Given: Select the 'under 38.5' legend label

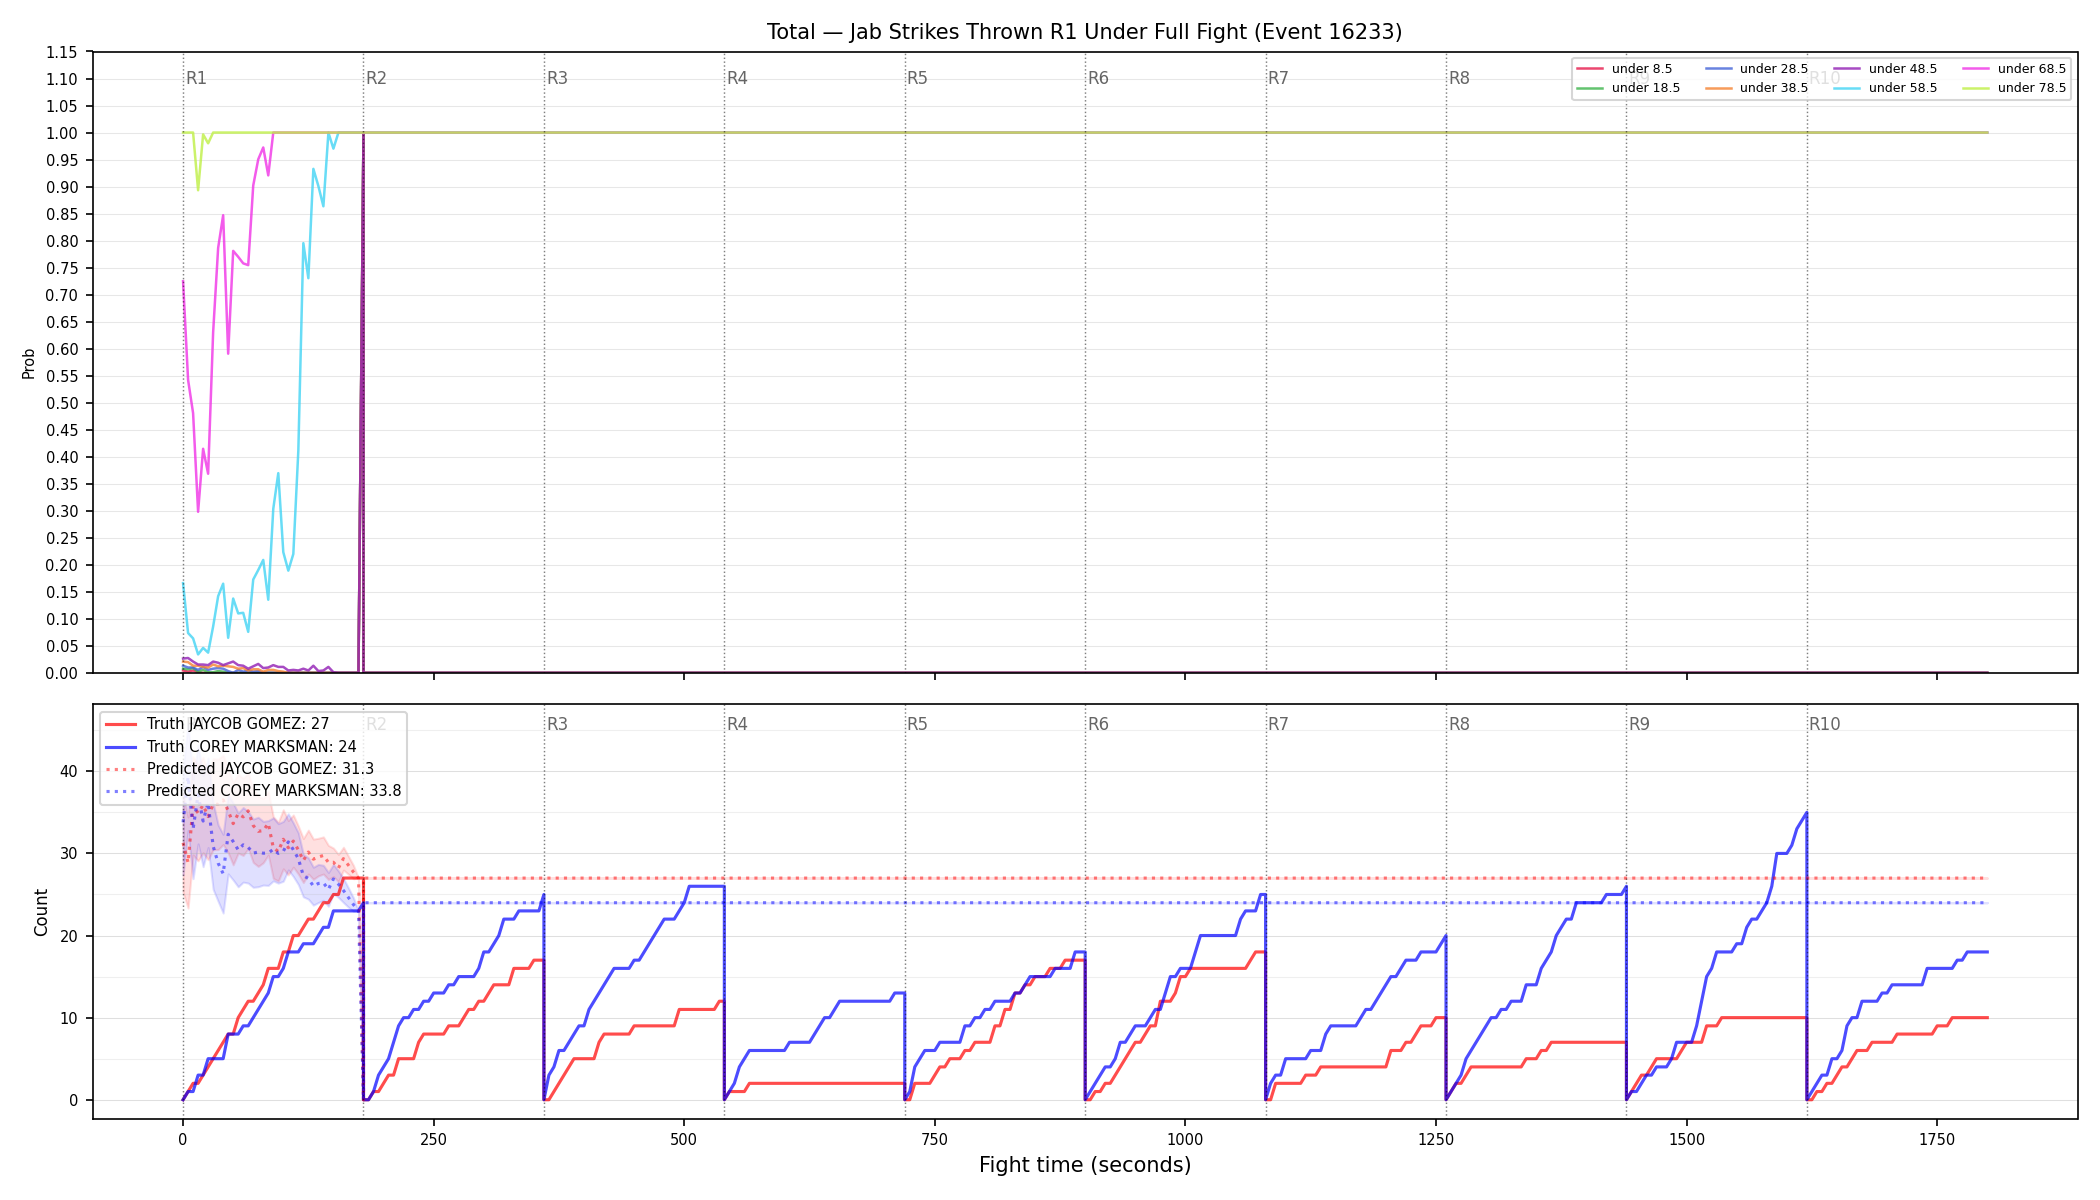Looking at the screenshot, I should coord(1774,88).
